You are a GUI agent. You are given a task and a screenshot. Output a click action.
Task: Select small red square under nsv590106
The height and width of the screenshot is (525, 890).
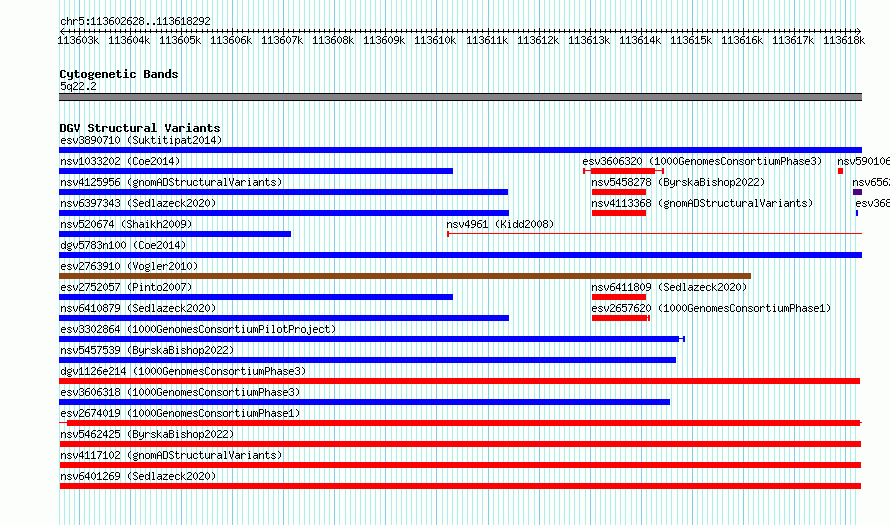click(841, 171)
